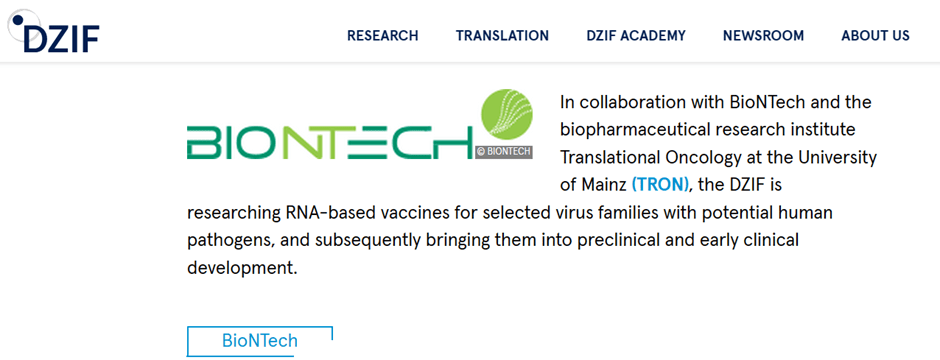
Task: Open the RESEARCH menu
Action: 382,36
